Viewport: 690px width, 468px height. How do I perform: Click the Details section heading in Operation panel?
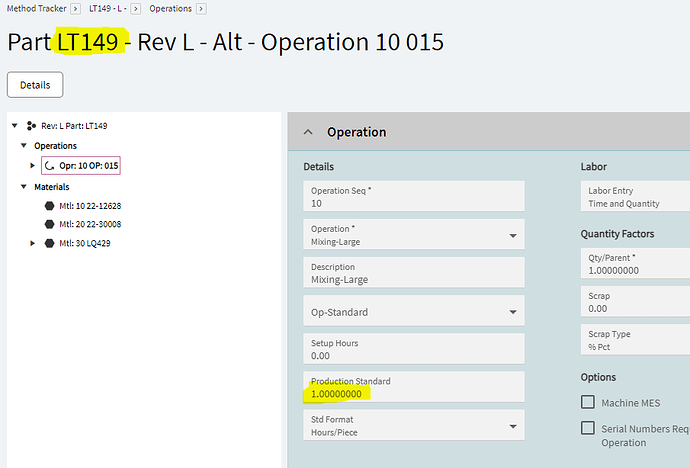click(x=319, y=167)
